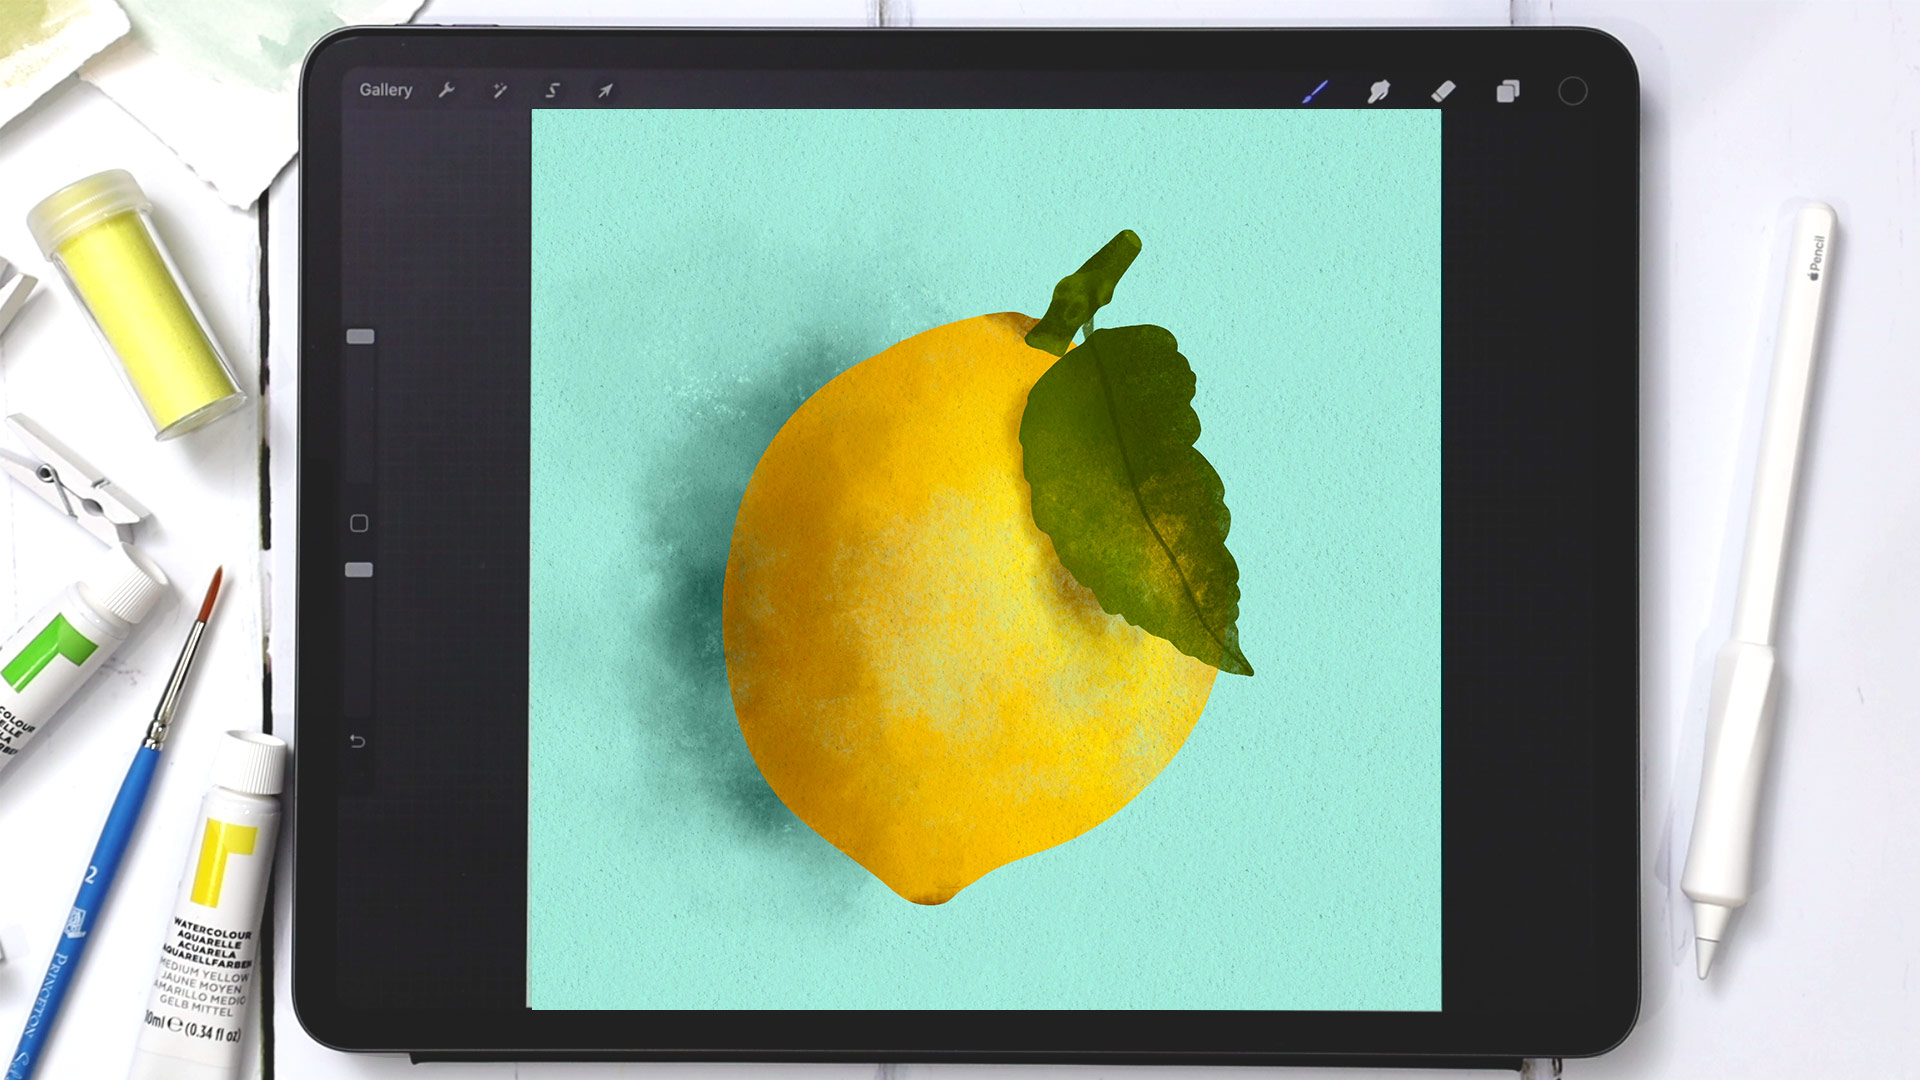Select the Smudge tool
Viewport: 1920px width, 1080px height.
[1380, 91]
